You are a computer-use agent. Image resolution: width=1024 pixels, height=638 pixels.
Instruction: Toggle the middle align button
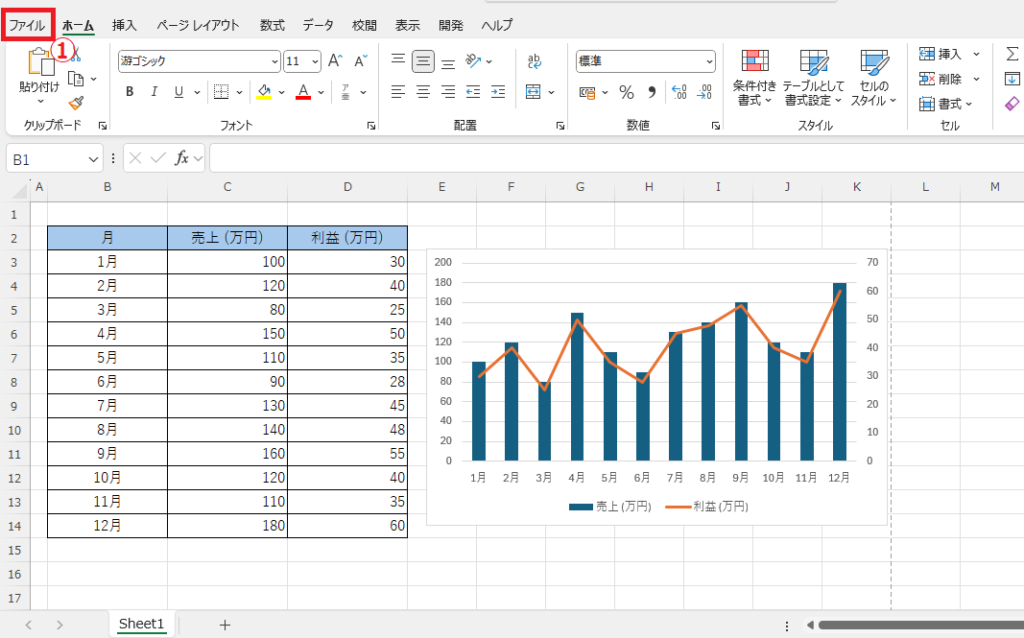423,61
